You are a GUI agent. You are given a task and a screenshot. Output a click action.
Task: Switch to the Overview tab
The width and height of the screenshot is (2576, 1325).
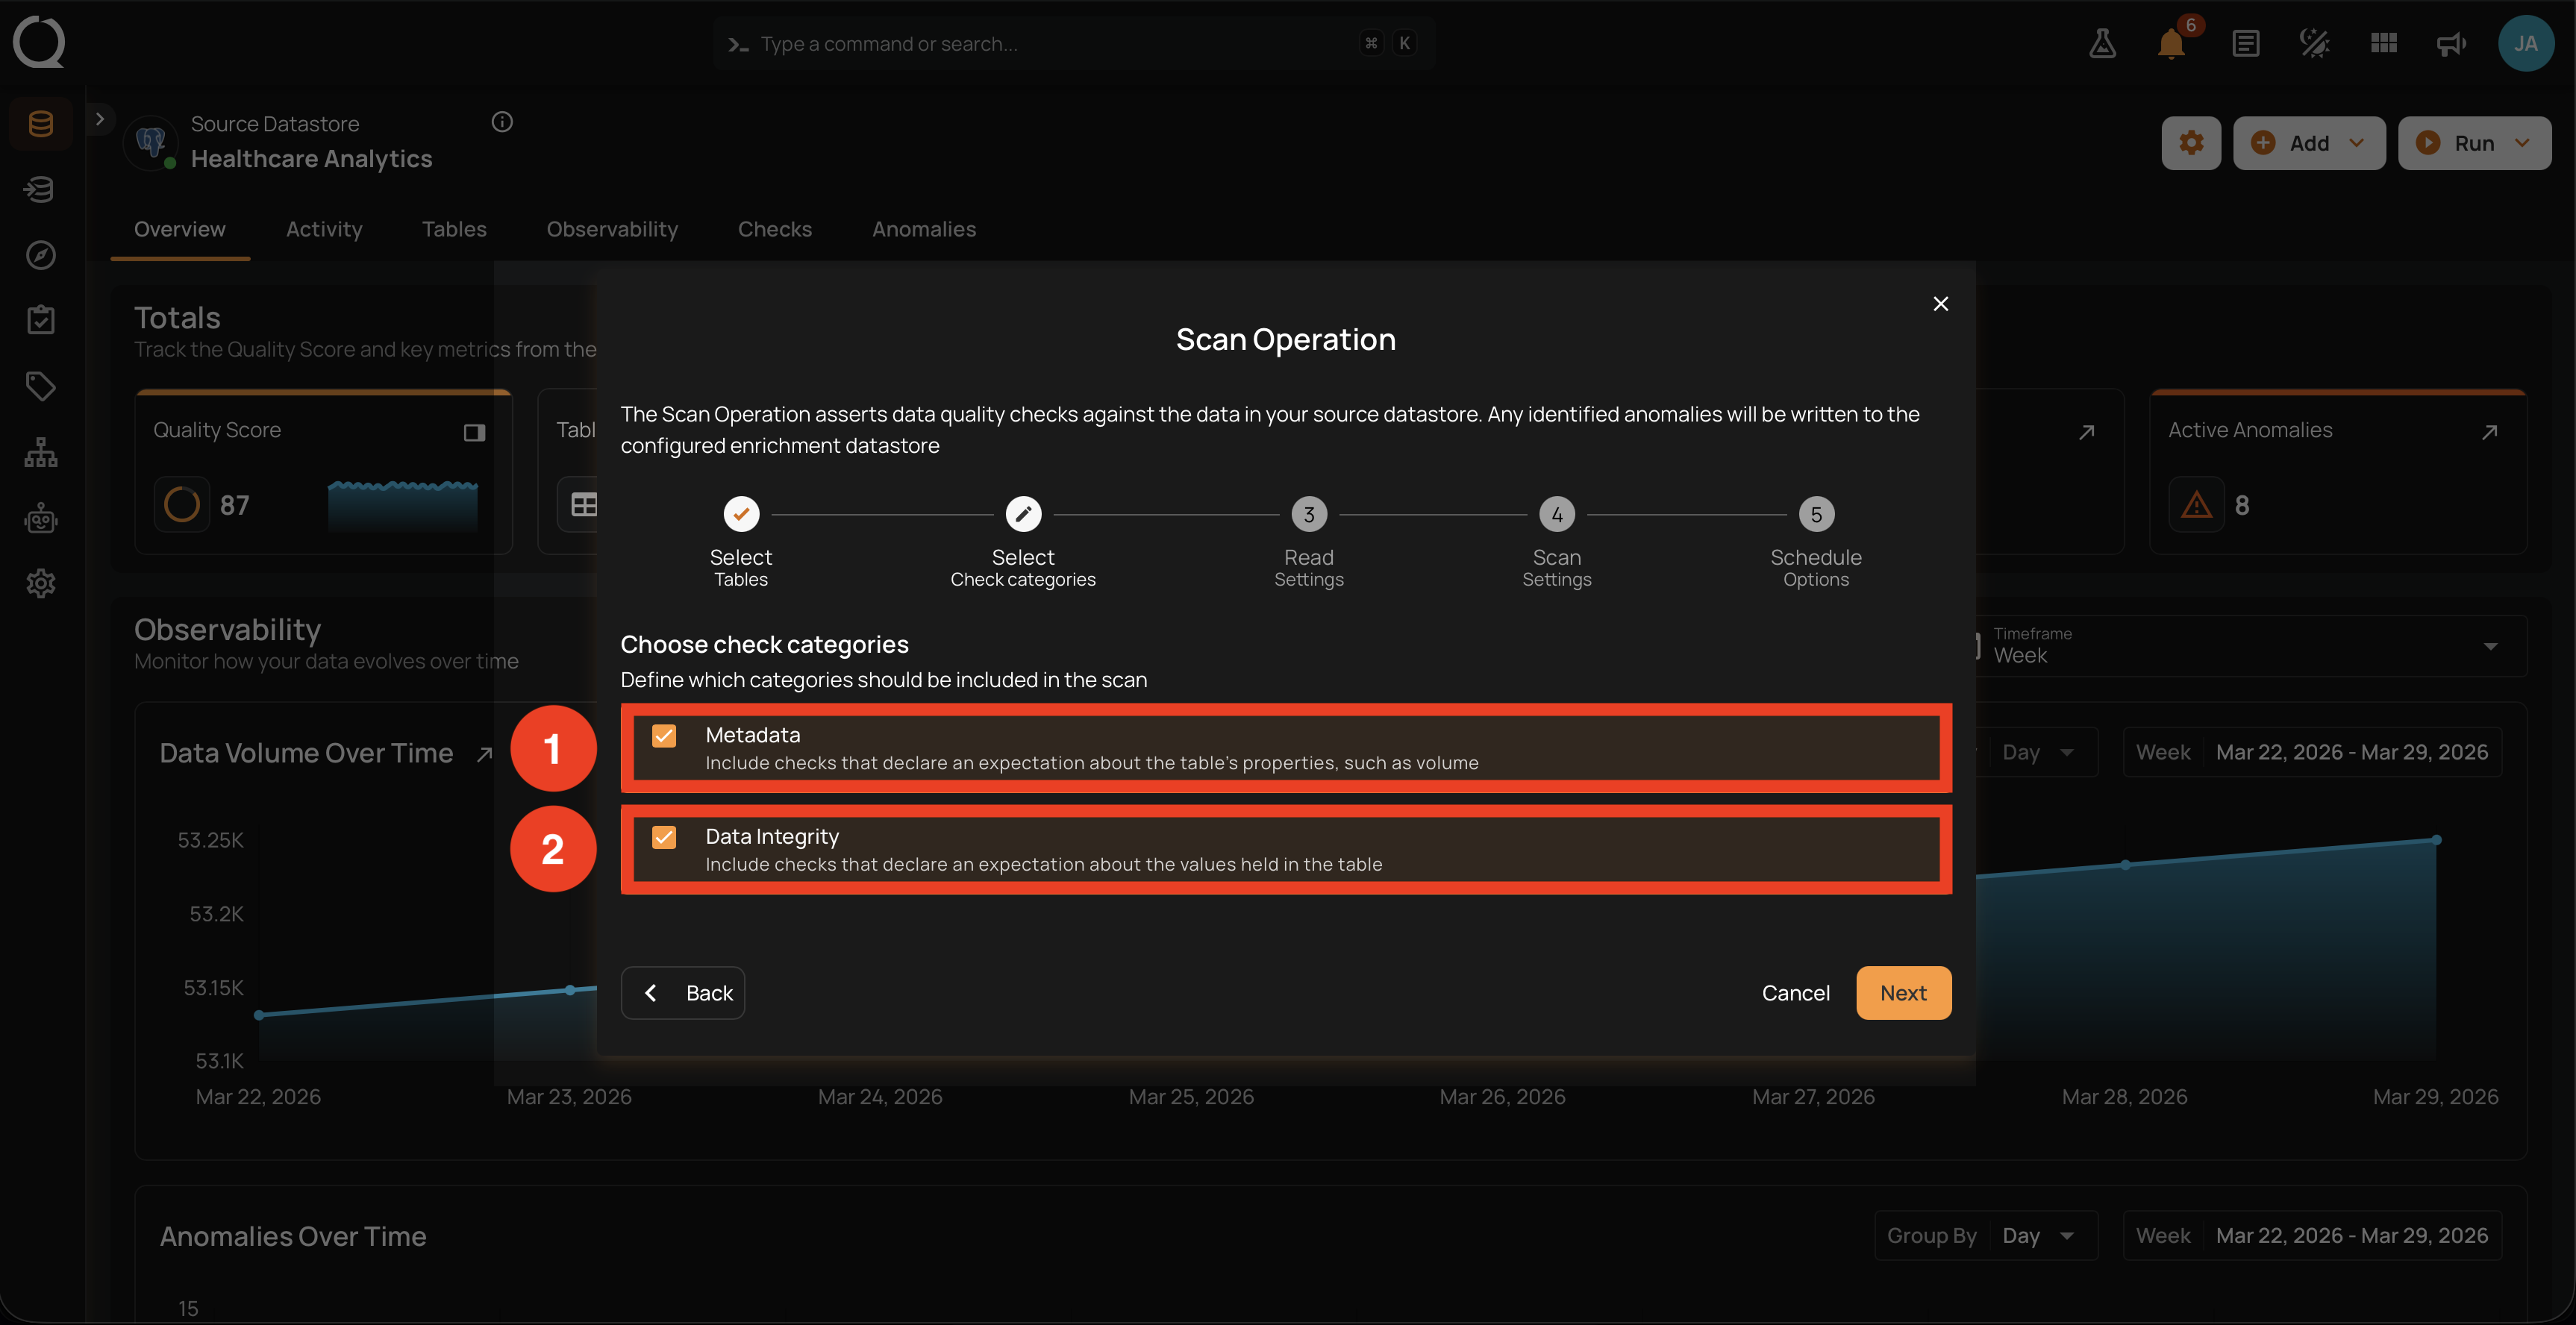pos(180,229)
